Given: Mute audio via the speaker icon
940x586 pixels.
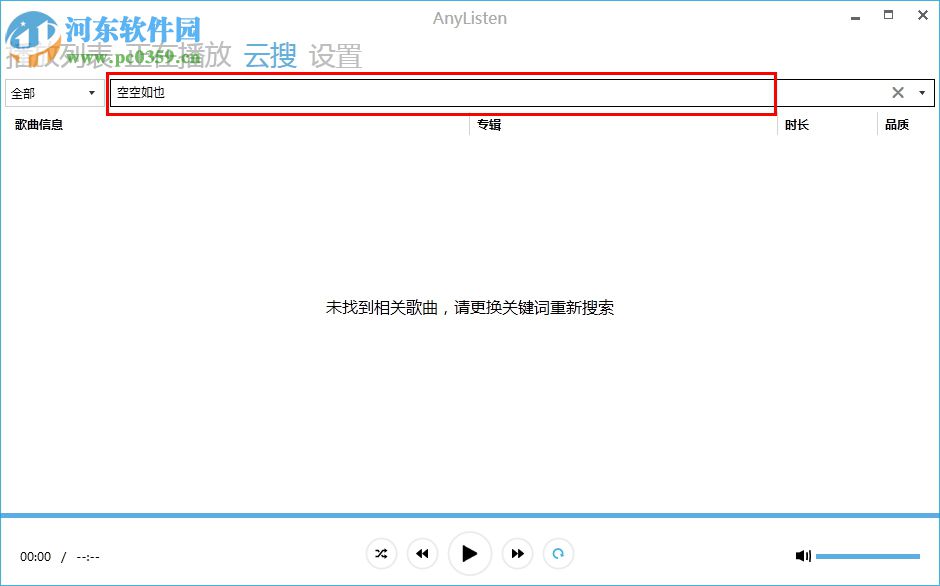Looking at the screenshot, I should tap(804, 555).
